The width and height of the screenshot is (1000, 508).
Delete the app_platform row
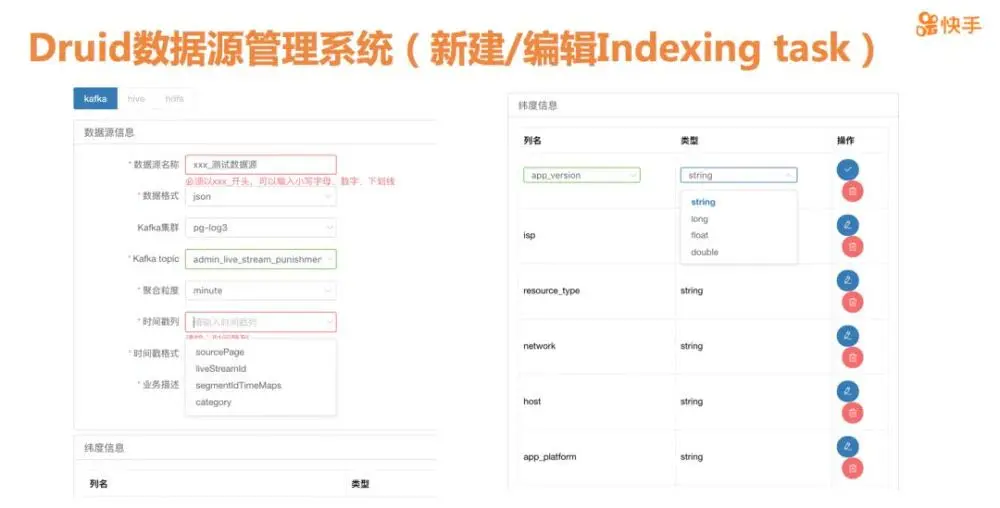pyautogui.click(x=853, y=468)
